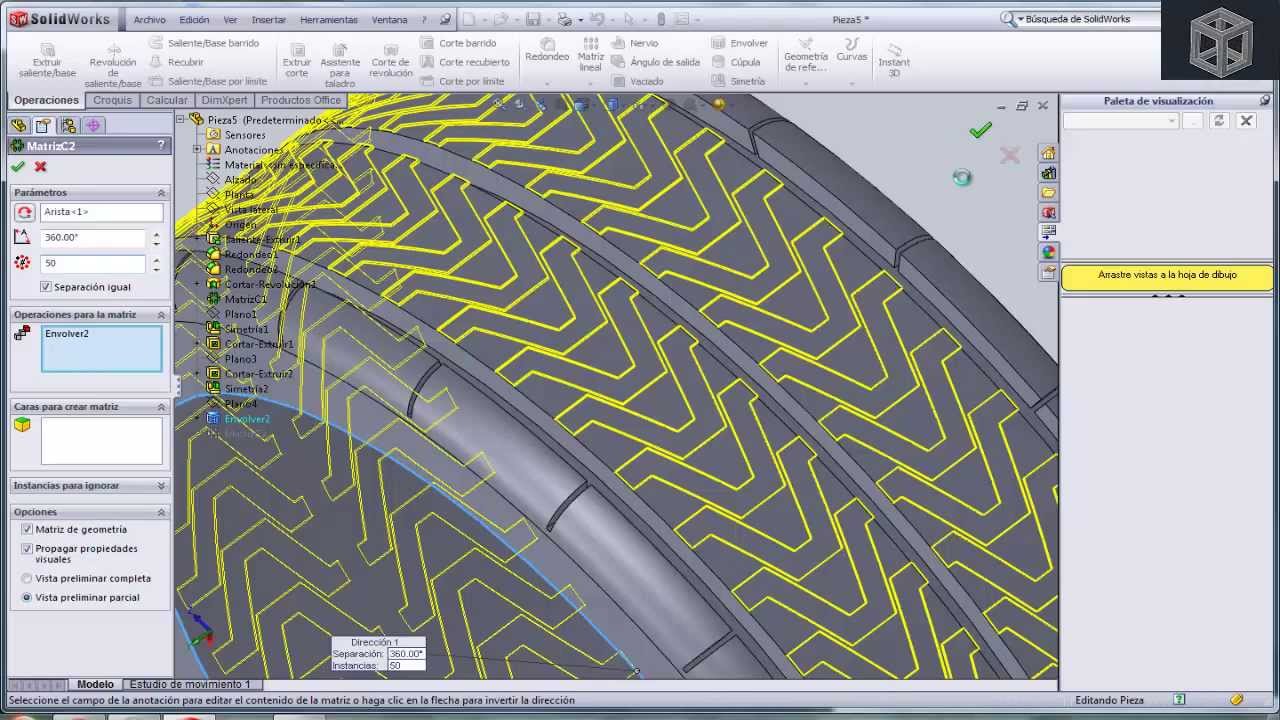Screen dimensions: 1280x720
Task: Switch to the PropertyManager tab icon
Action: [43, 125]
